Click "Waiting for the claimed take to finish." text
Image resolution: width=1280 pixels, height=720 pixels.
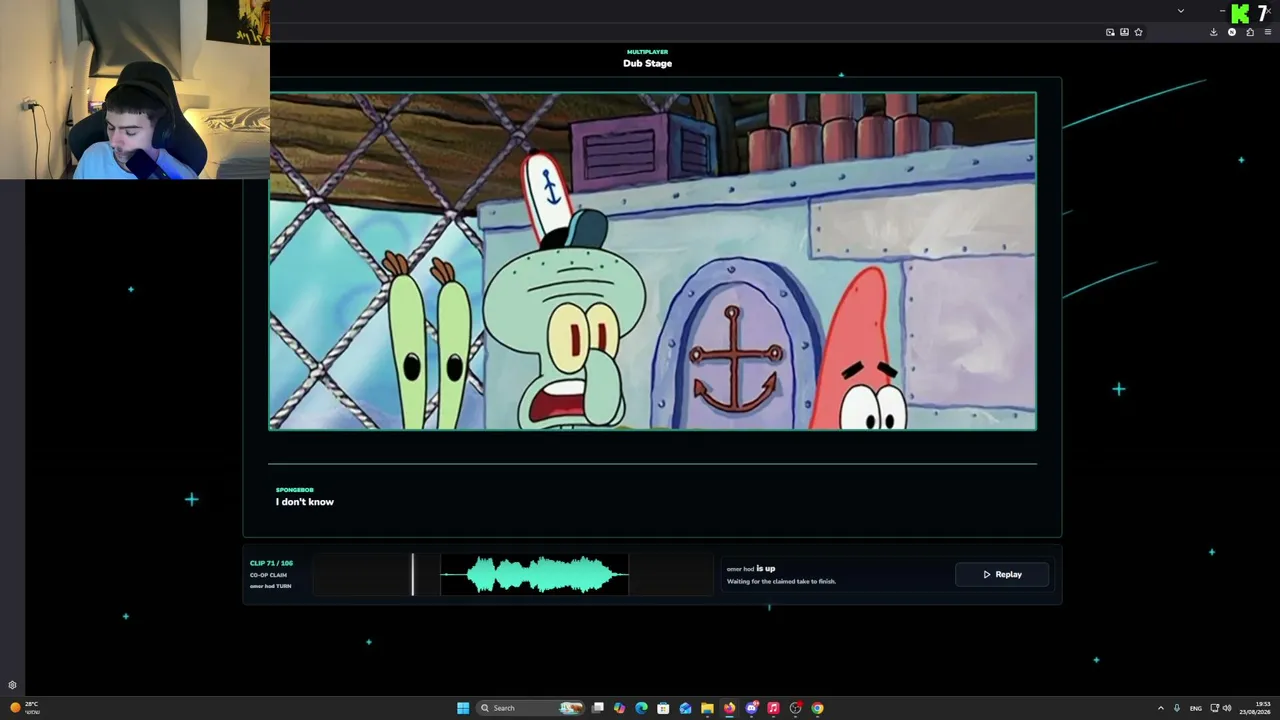point(781,581)
